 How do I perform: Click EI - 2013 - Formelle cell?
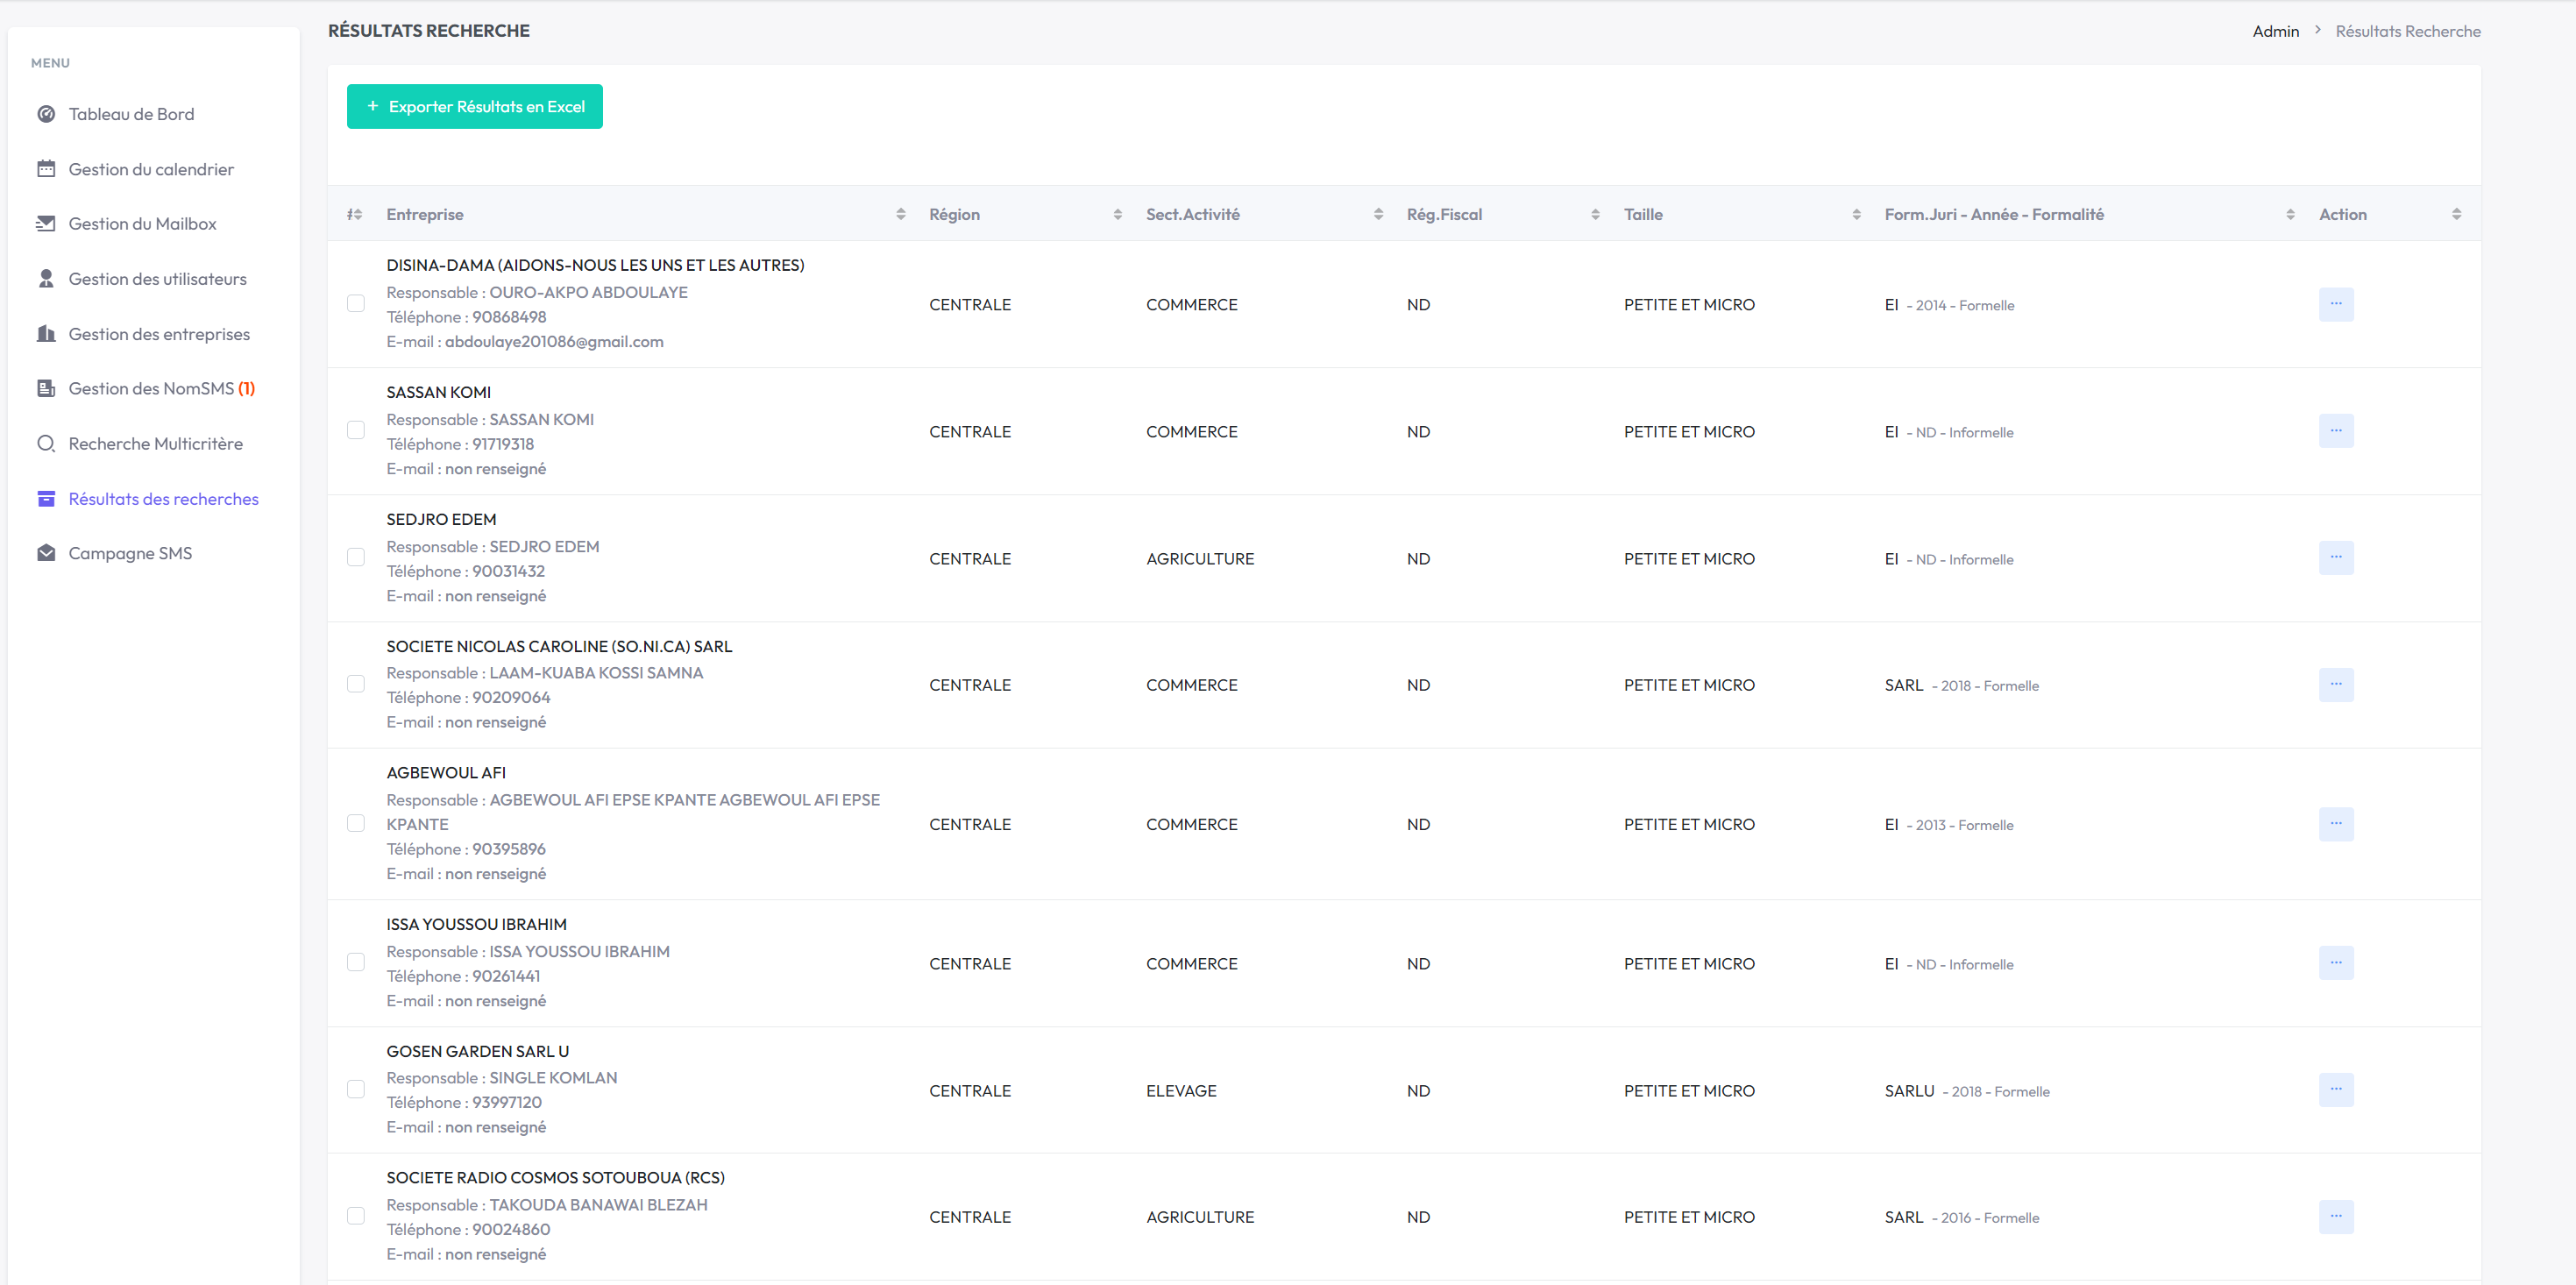pyautogui.click(x=1949, y=824)
